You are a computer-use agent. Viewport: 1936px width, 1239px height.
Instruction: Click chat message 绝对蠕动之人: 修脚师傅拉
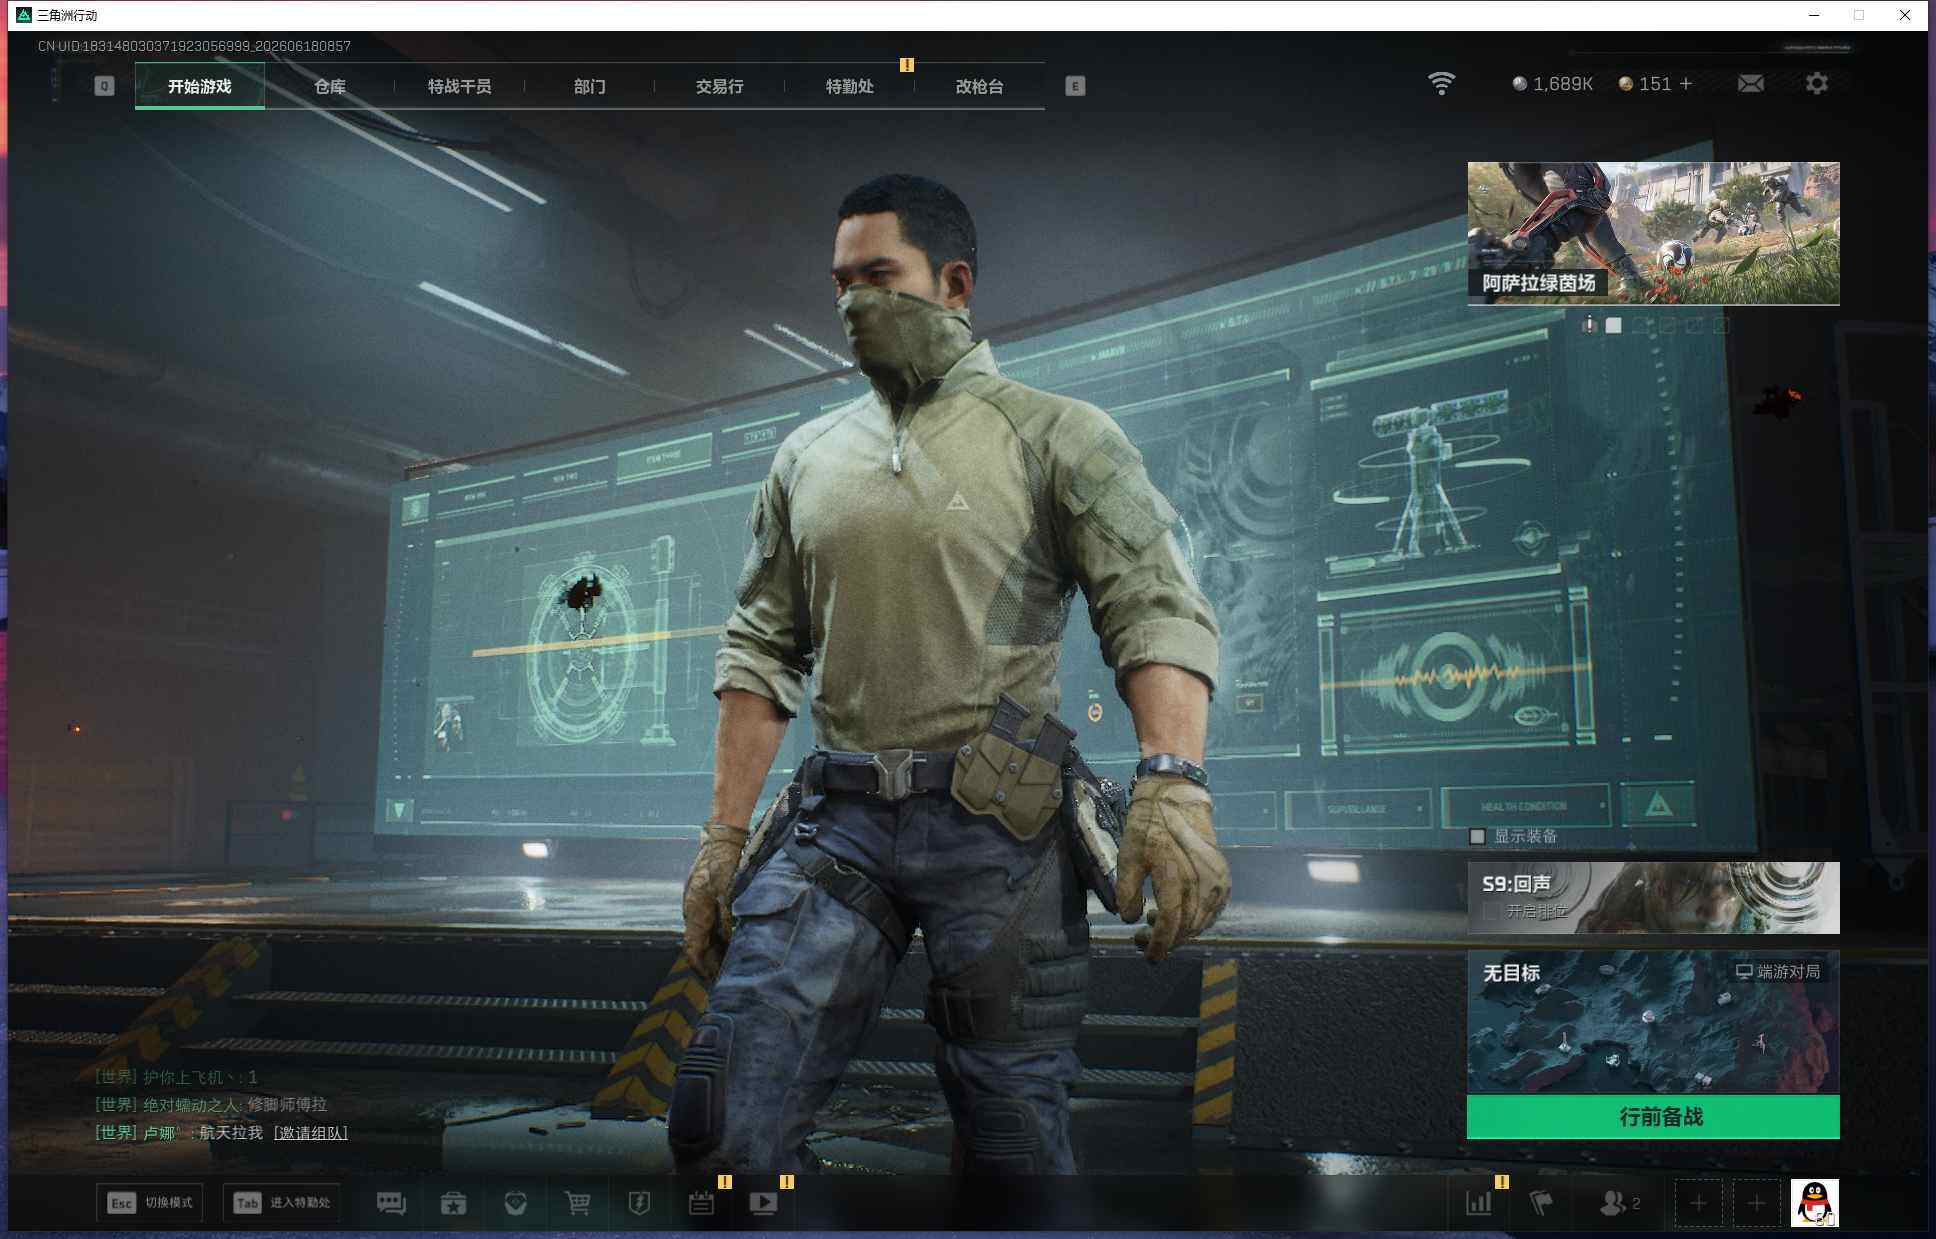(x=211, y=1104)
